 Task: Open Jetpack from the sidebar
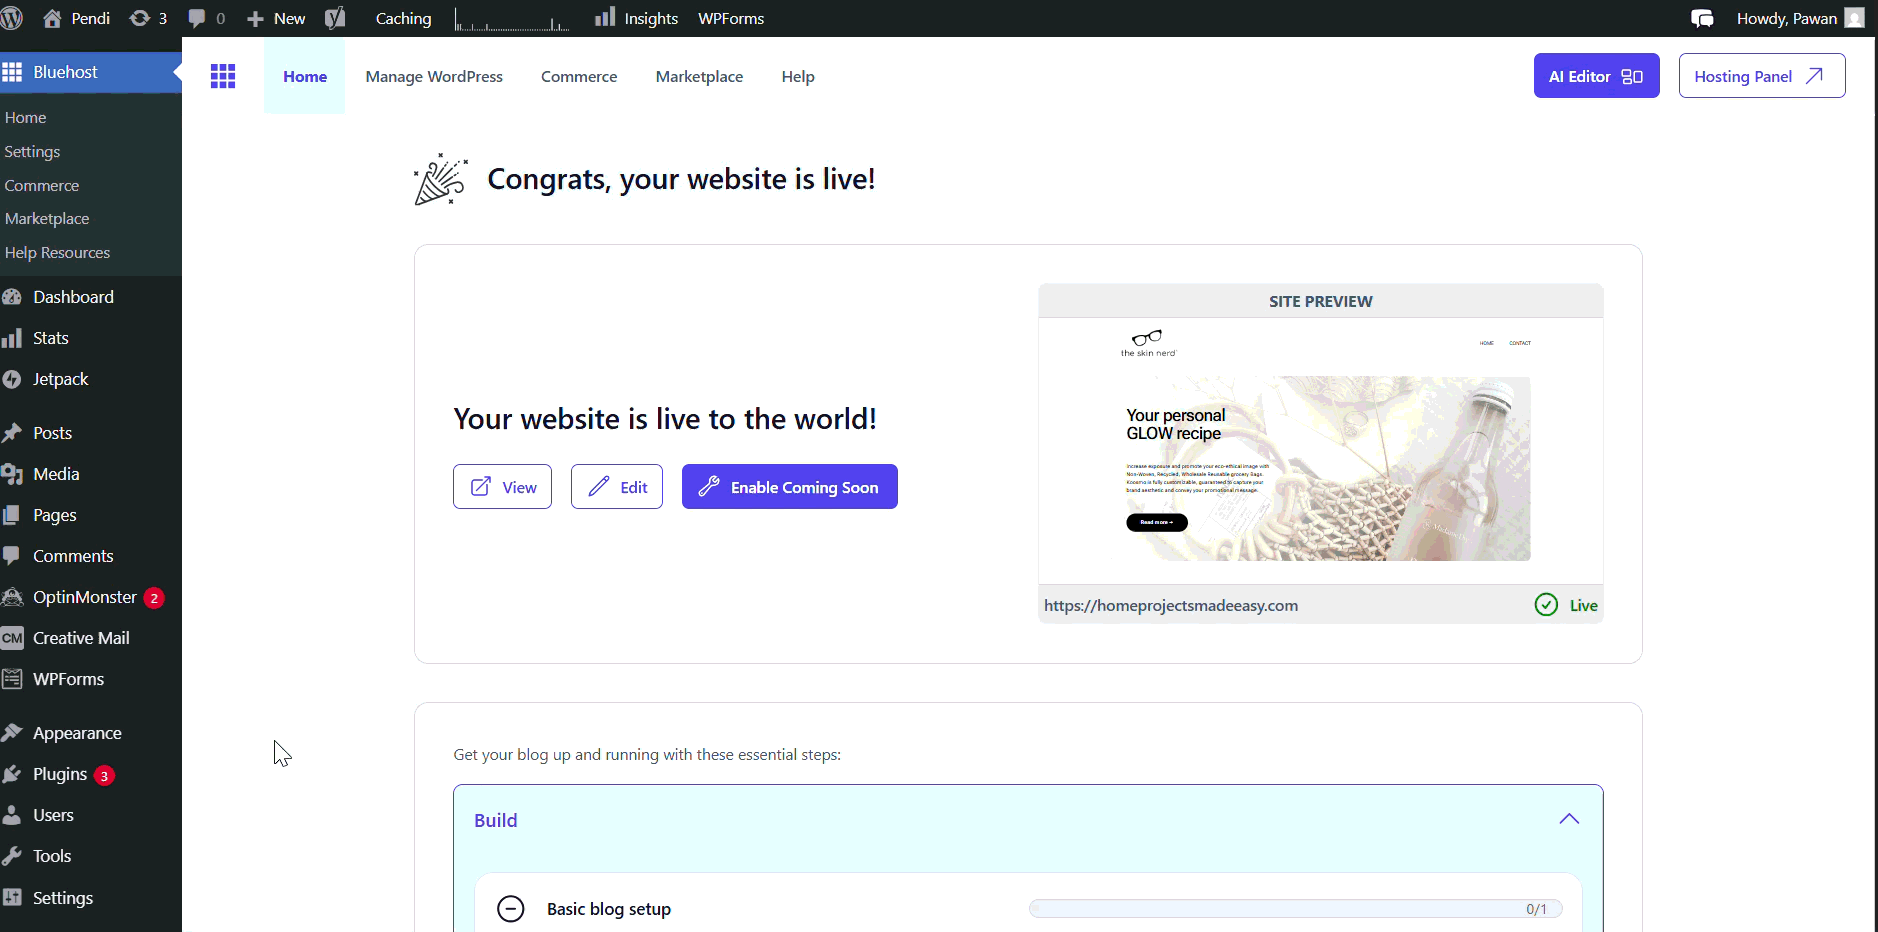point(60,379)
